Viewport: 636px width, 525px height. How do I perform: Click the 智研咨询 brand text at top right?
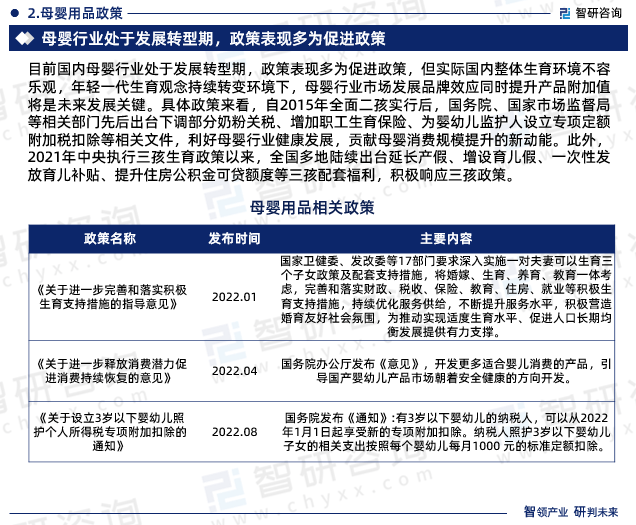pos(598,13)
